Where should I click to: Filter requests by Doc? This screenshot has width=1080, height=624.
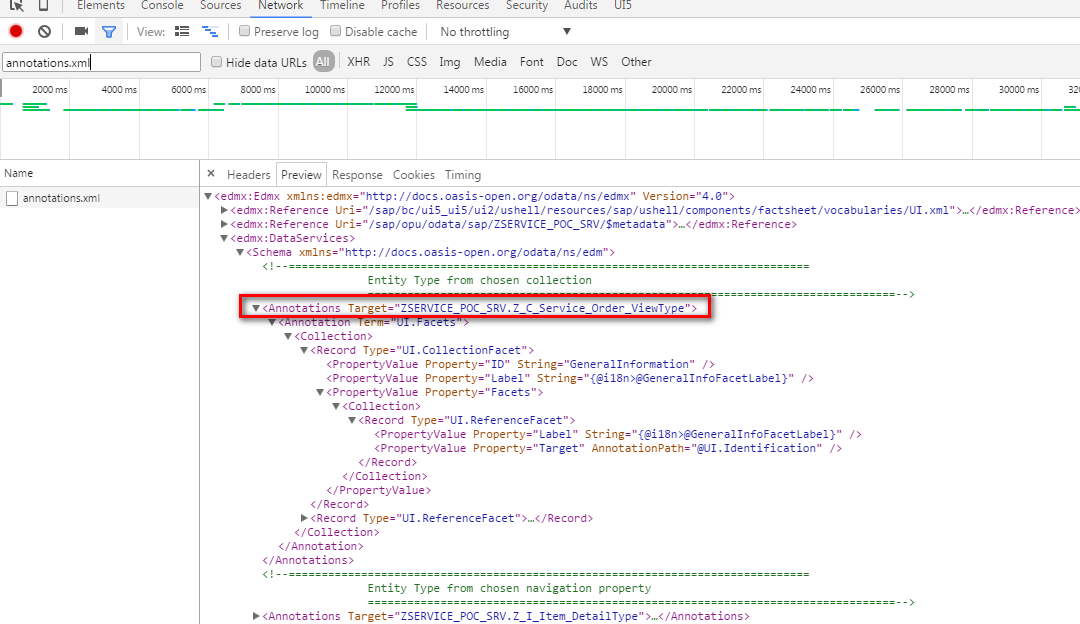click(x=567, y=62)
